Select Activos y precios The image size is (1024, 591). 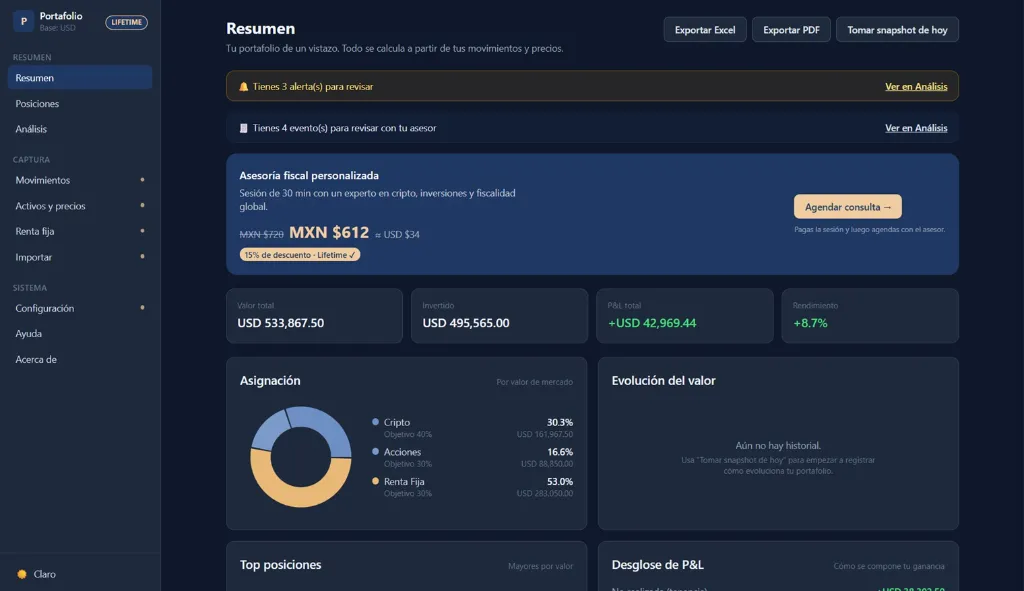click(x=80, y=206)
